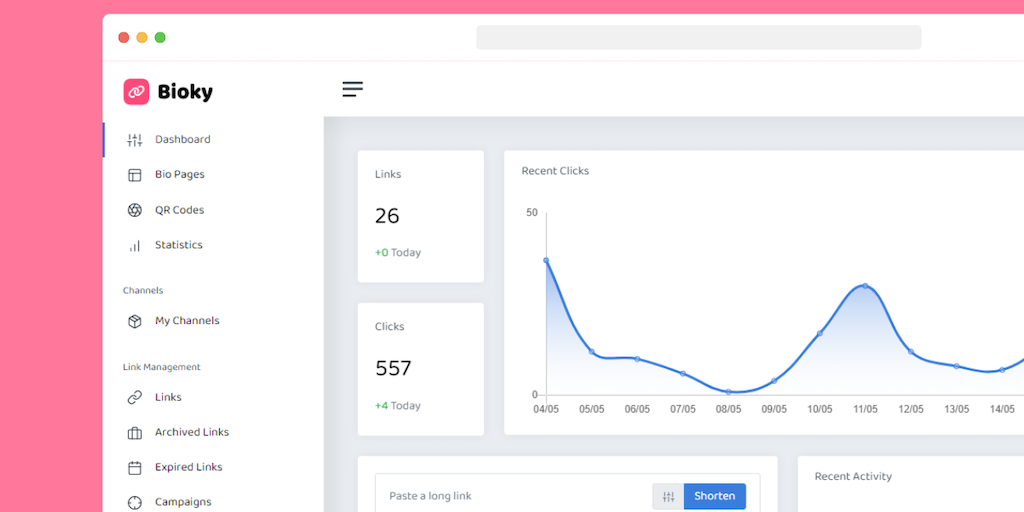Click the browser address bar

click(x=699, y=37)
